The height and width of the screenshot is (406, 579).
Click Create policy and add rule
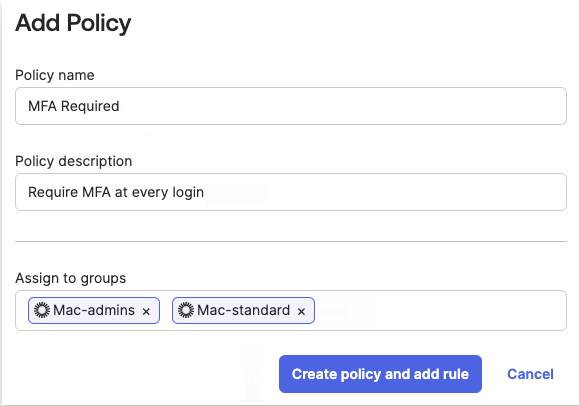click(380, 374)
